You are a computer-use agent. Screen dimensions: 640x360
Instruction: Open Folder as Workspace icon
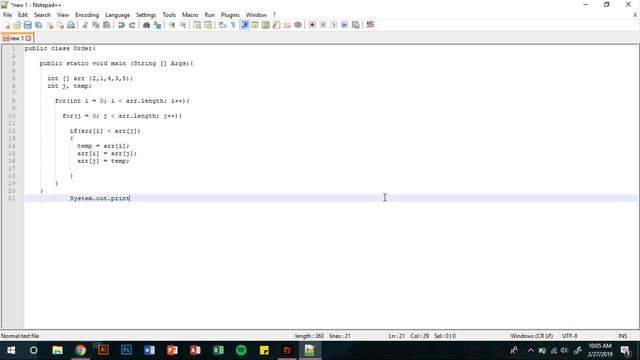pyautogui.click(x=287, y=25)
